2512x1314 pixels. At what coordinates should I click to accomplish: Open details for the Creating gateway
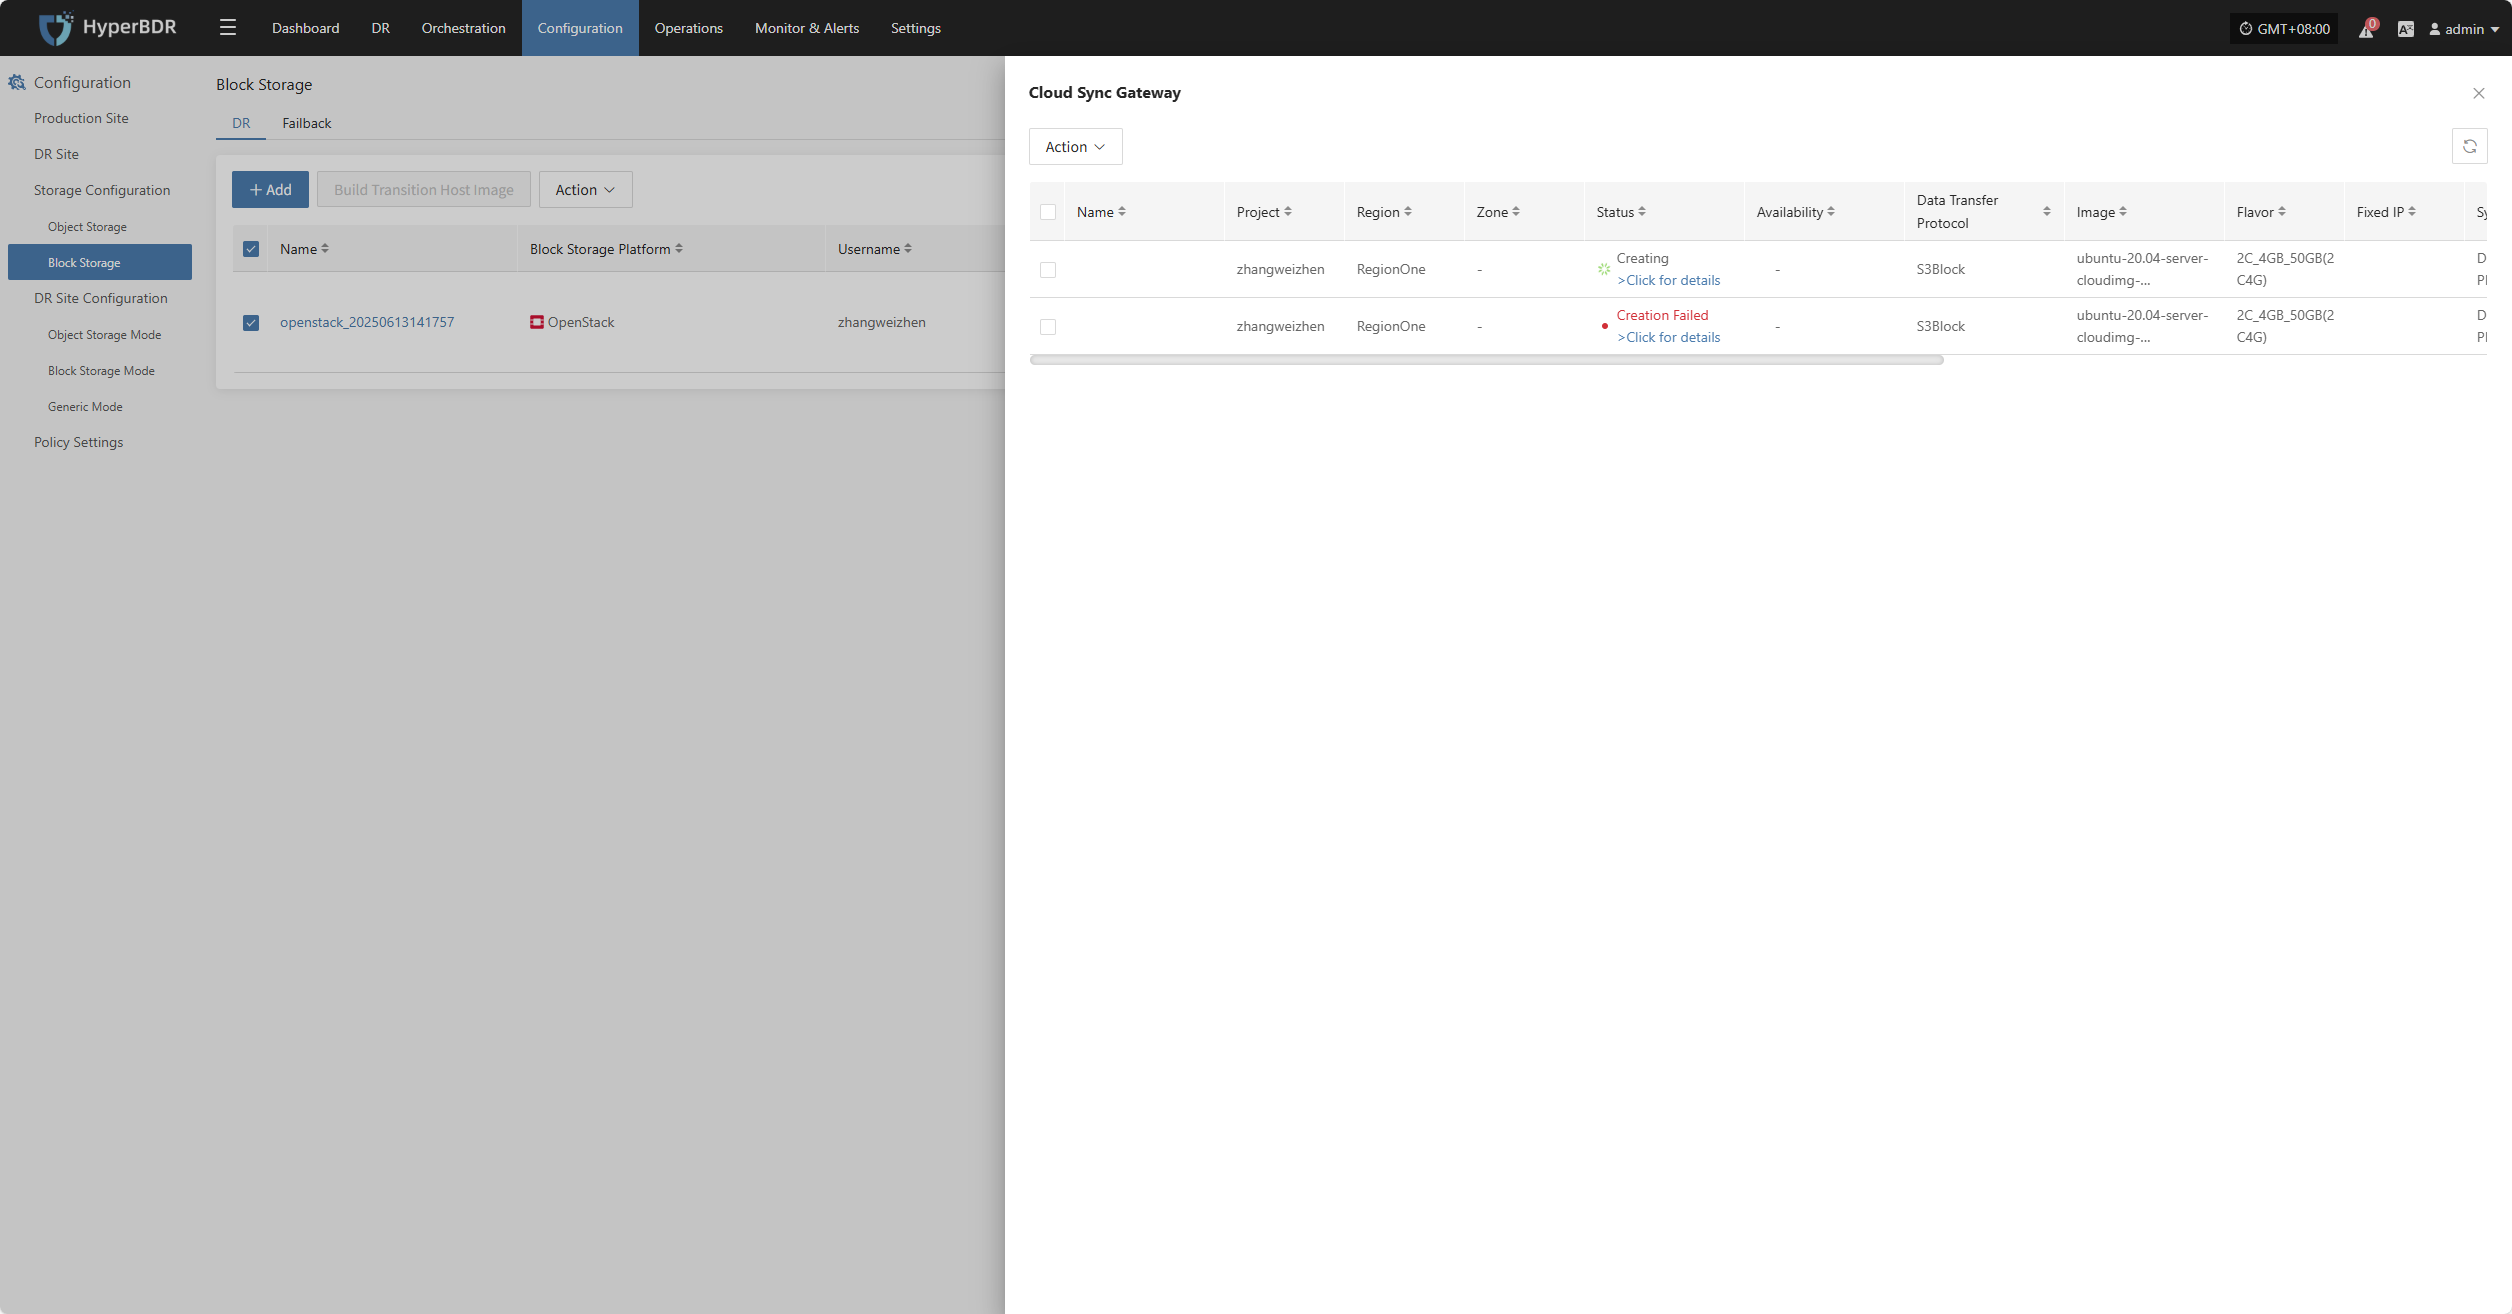1668,280
